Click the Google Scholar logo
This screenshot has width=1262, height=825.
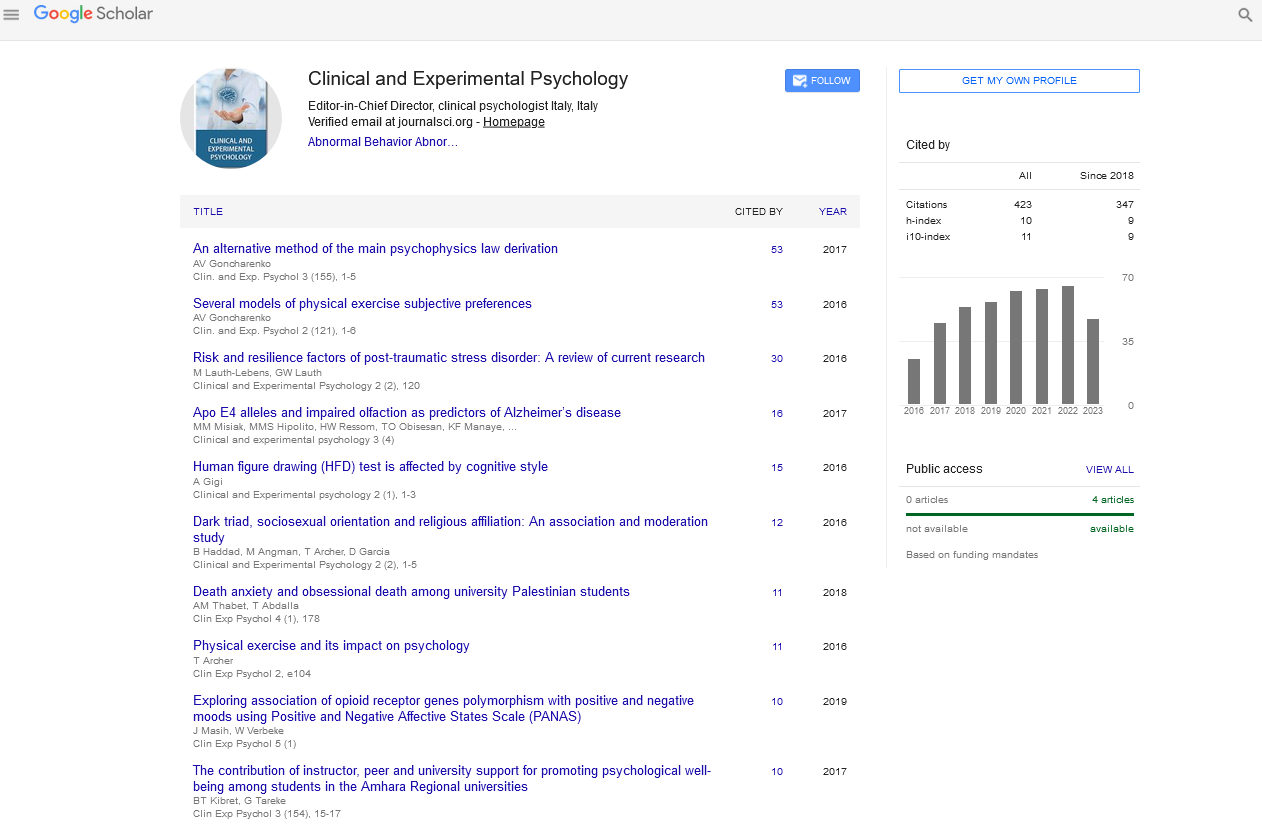[93, 14]
